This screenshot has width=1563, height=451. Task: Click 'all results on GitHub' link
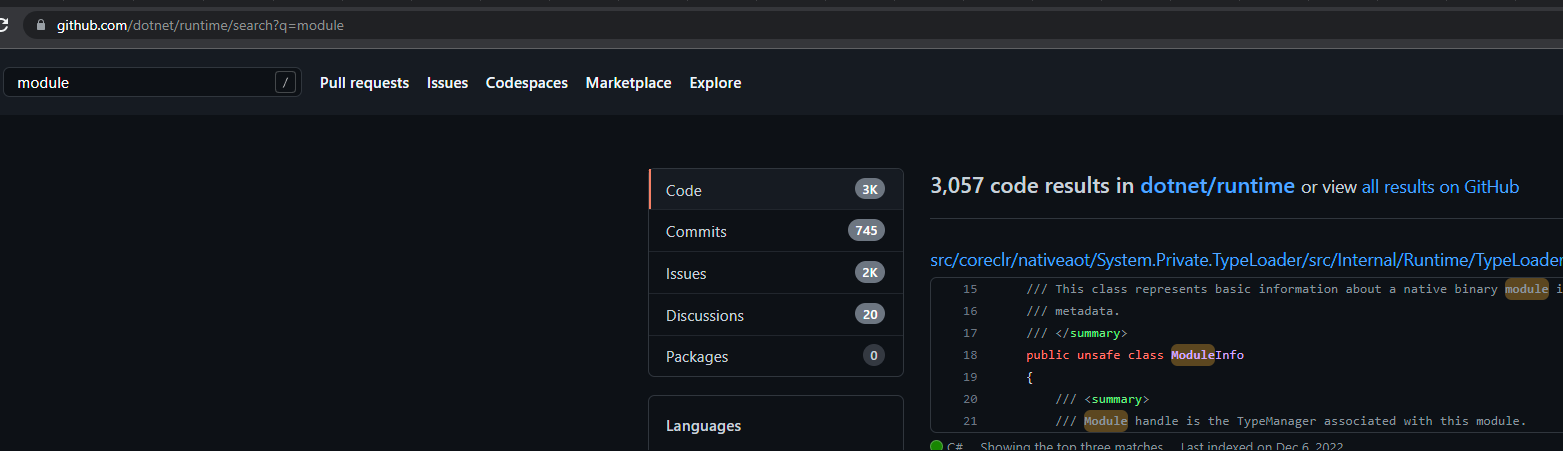coord(1440,187)
